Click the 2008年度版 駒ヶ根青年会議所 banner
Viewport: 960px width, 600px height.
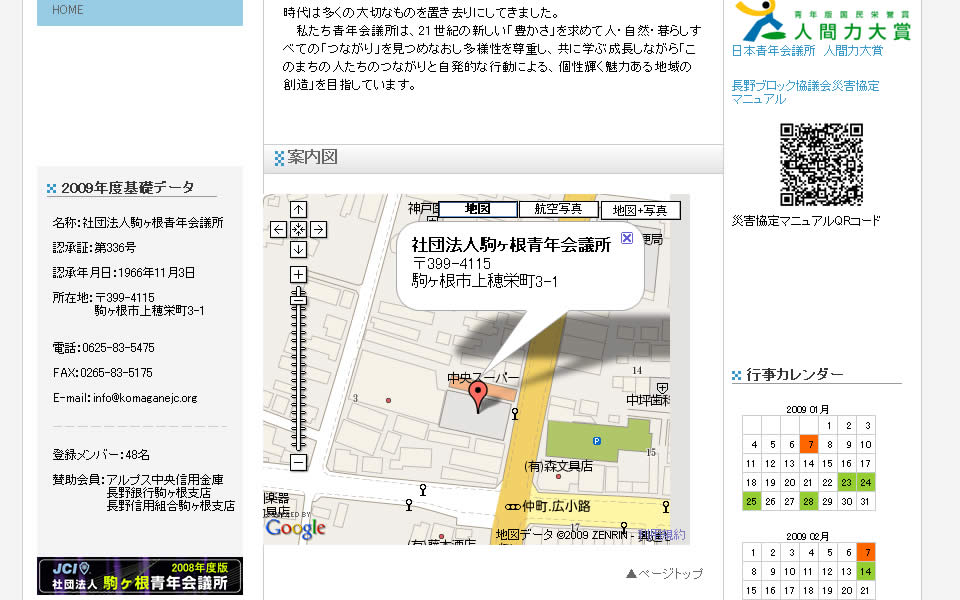(x=140, y=576)
